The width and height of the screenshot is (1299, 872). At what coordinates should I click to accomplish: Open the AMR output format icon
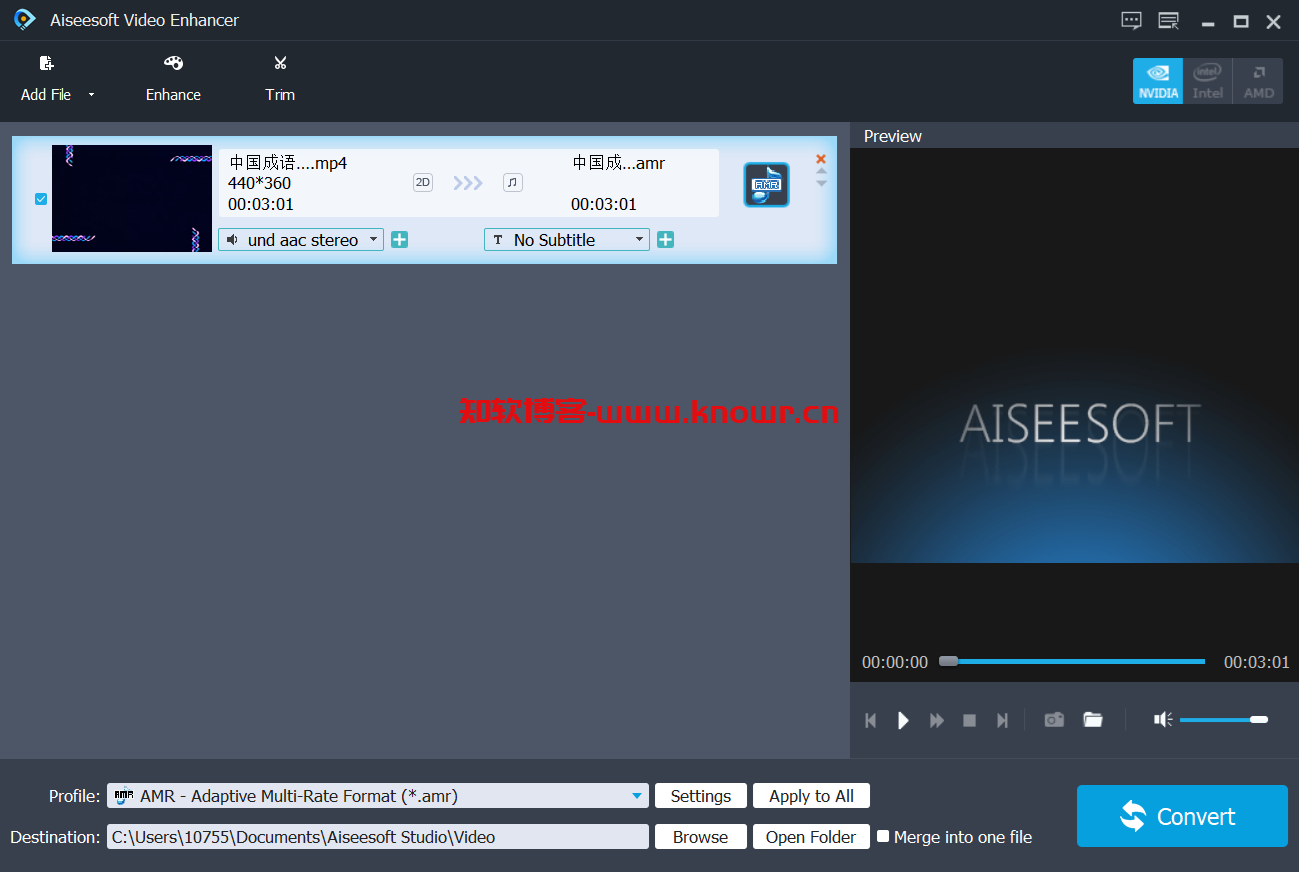tap(767, 185)
